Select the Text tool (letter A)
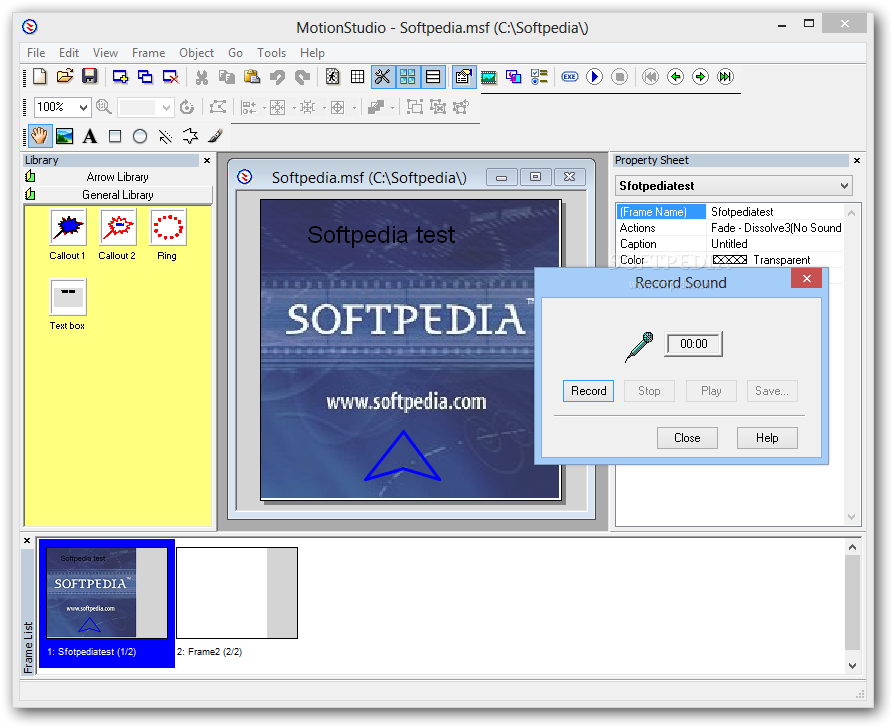The width and height of the screenshot is (894, 728). [x=90, y=136]
